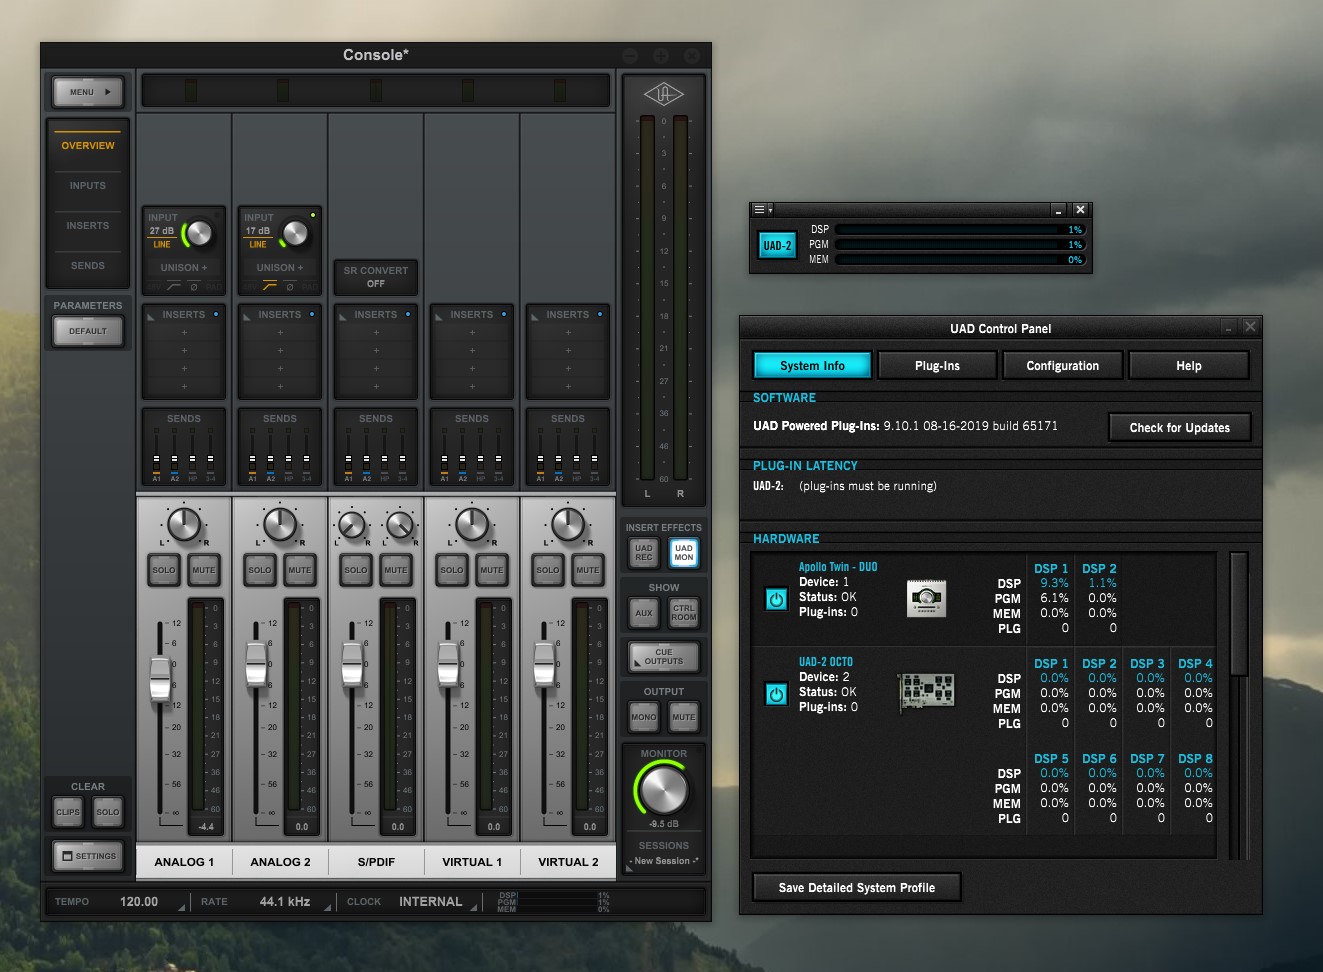The image size is (1323, 972).
Task: Switch to the Plug-Ins tab
Action: [x=937, y=366]
